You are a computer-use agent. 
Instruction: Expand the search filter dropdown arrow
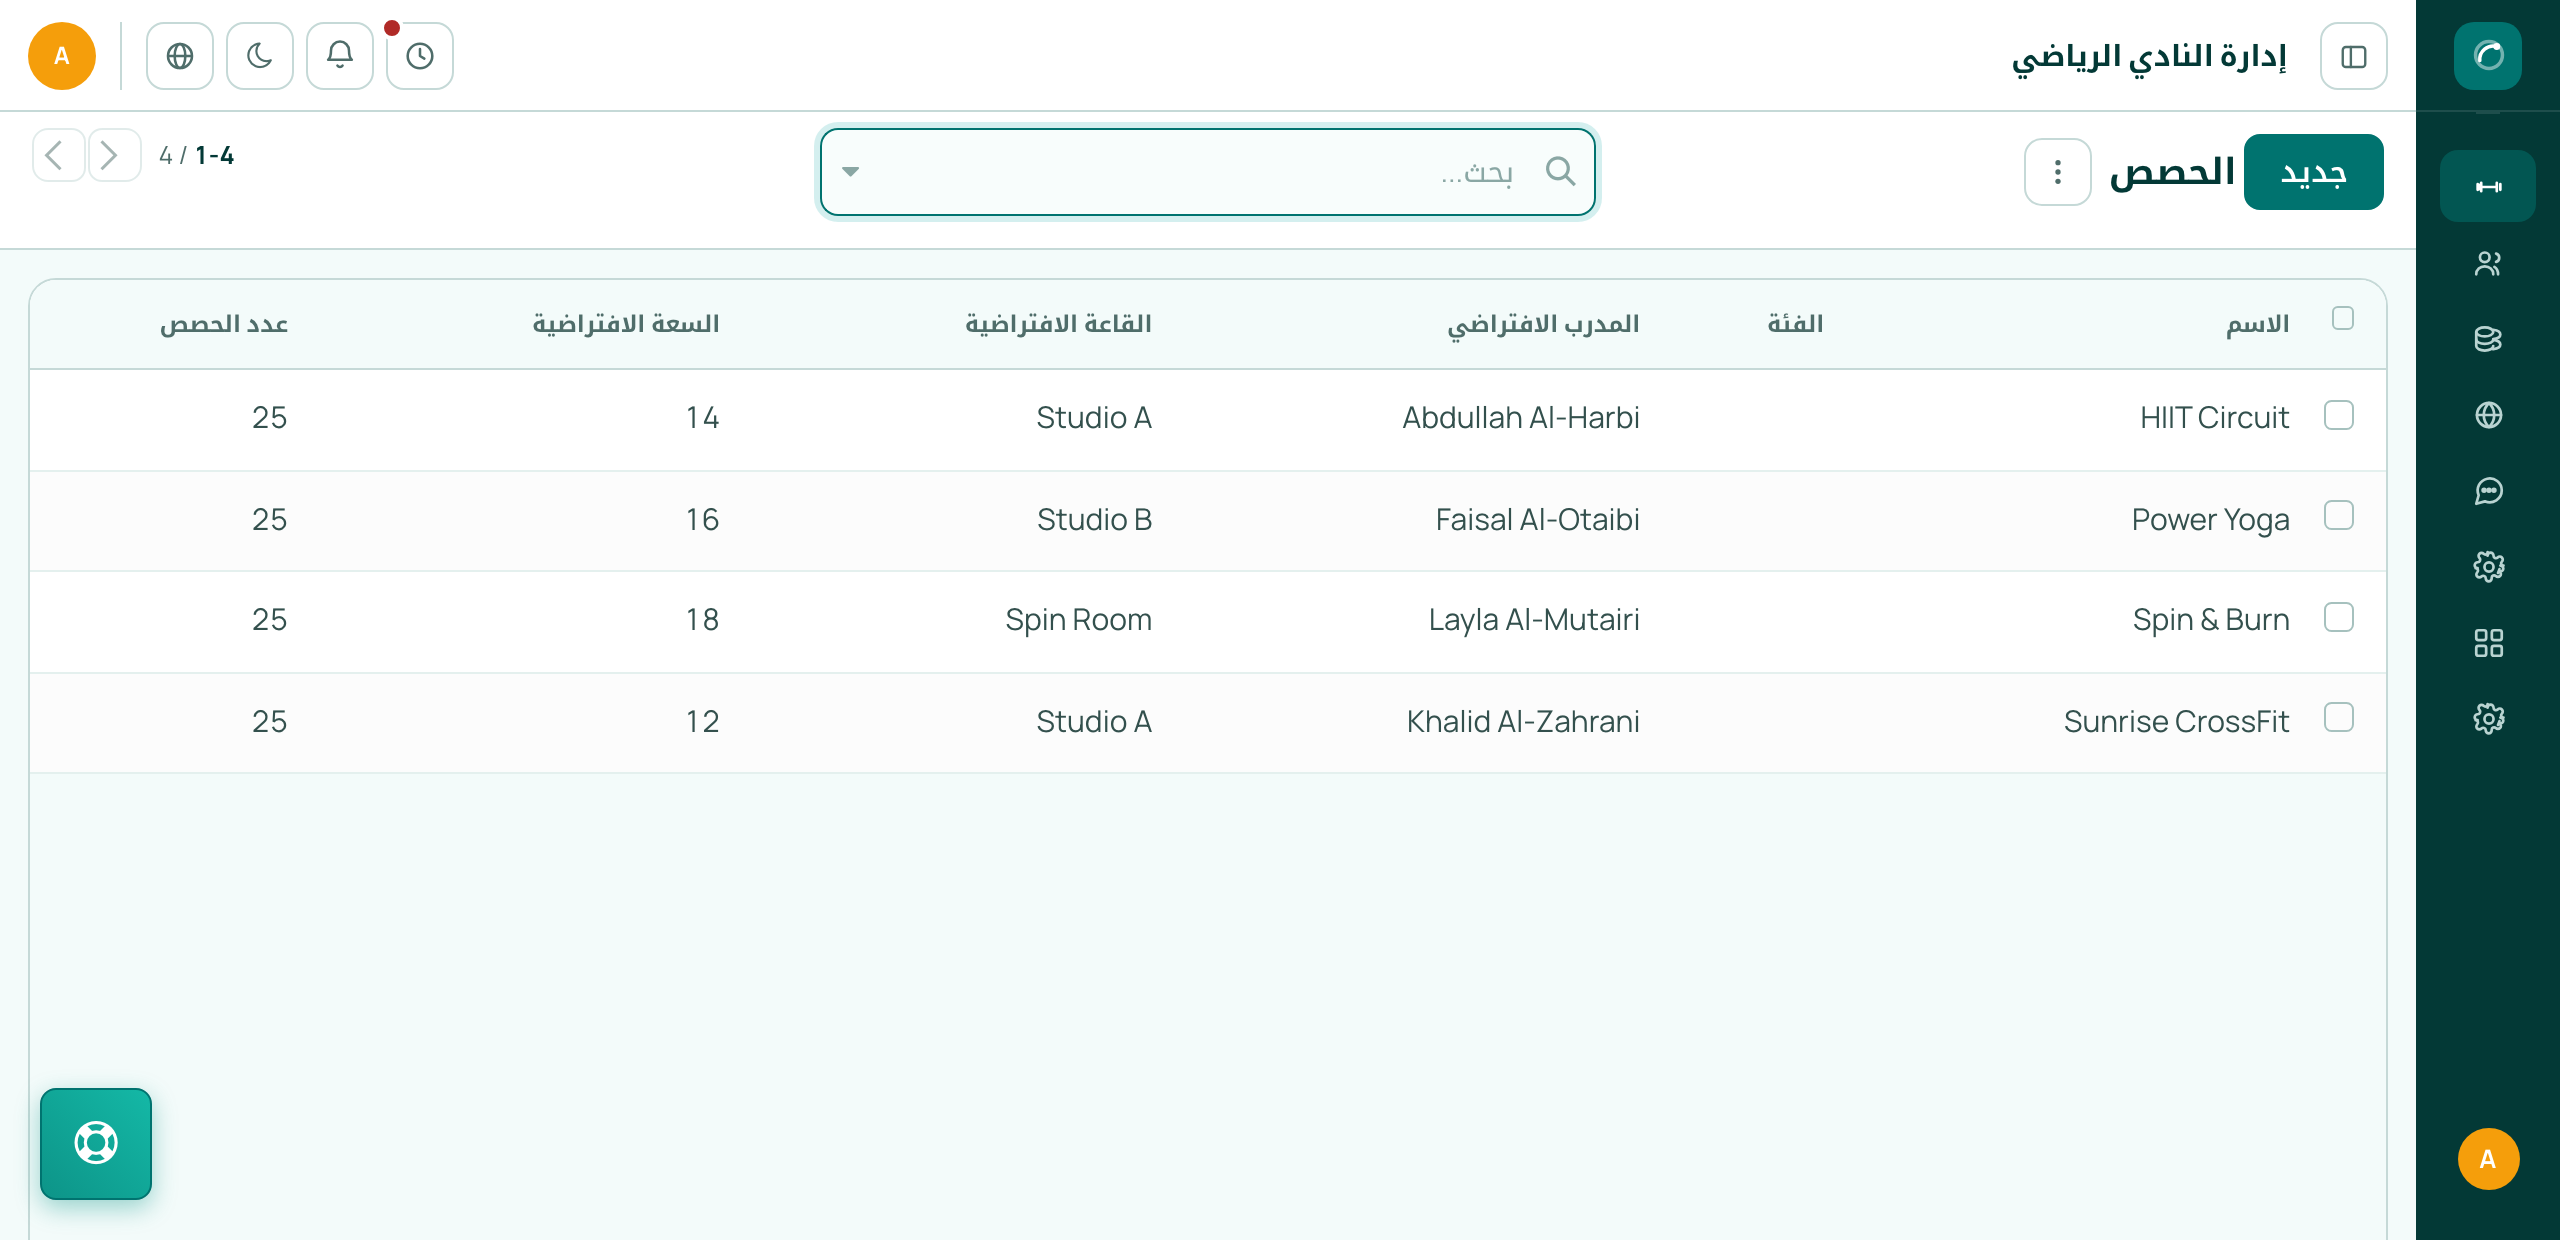[850, 172]
